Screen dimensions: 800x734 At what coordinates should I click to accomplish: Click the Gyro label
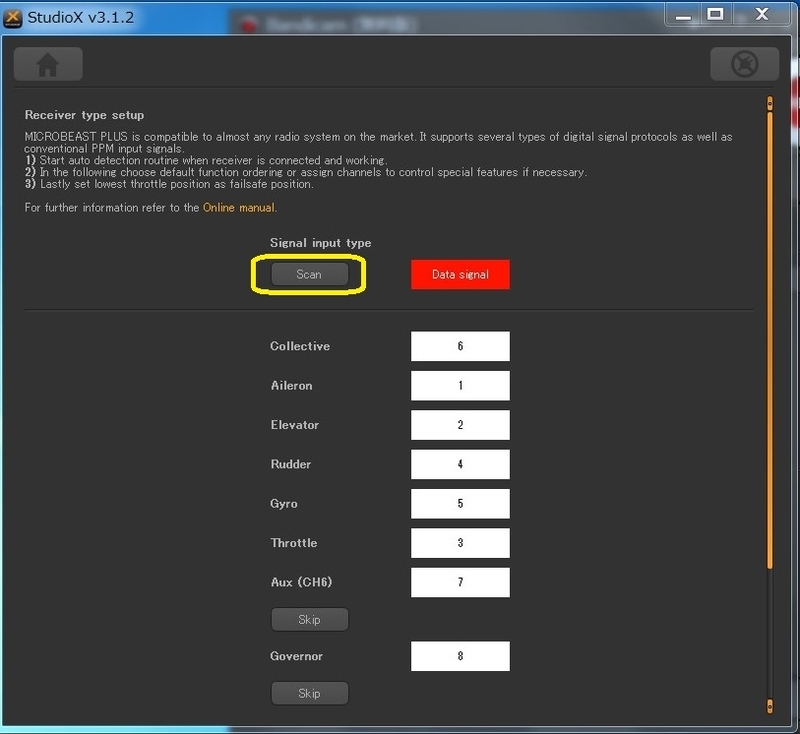click(x=284, y=504)
